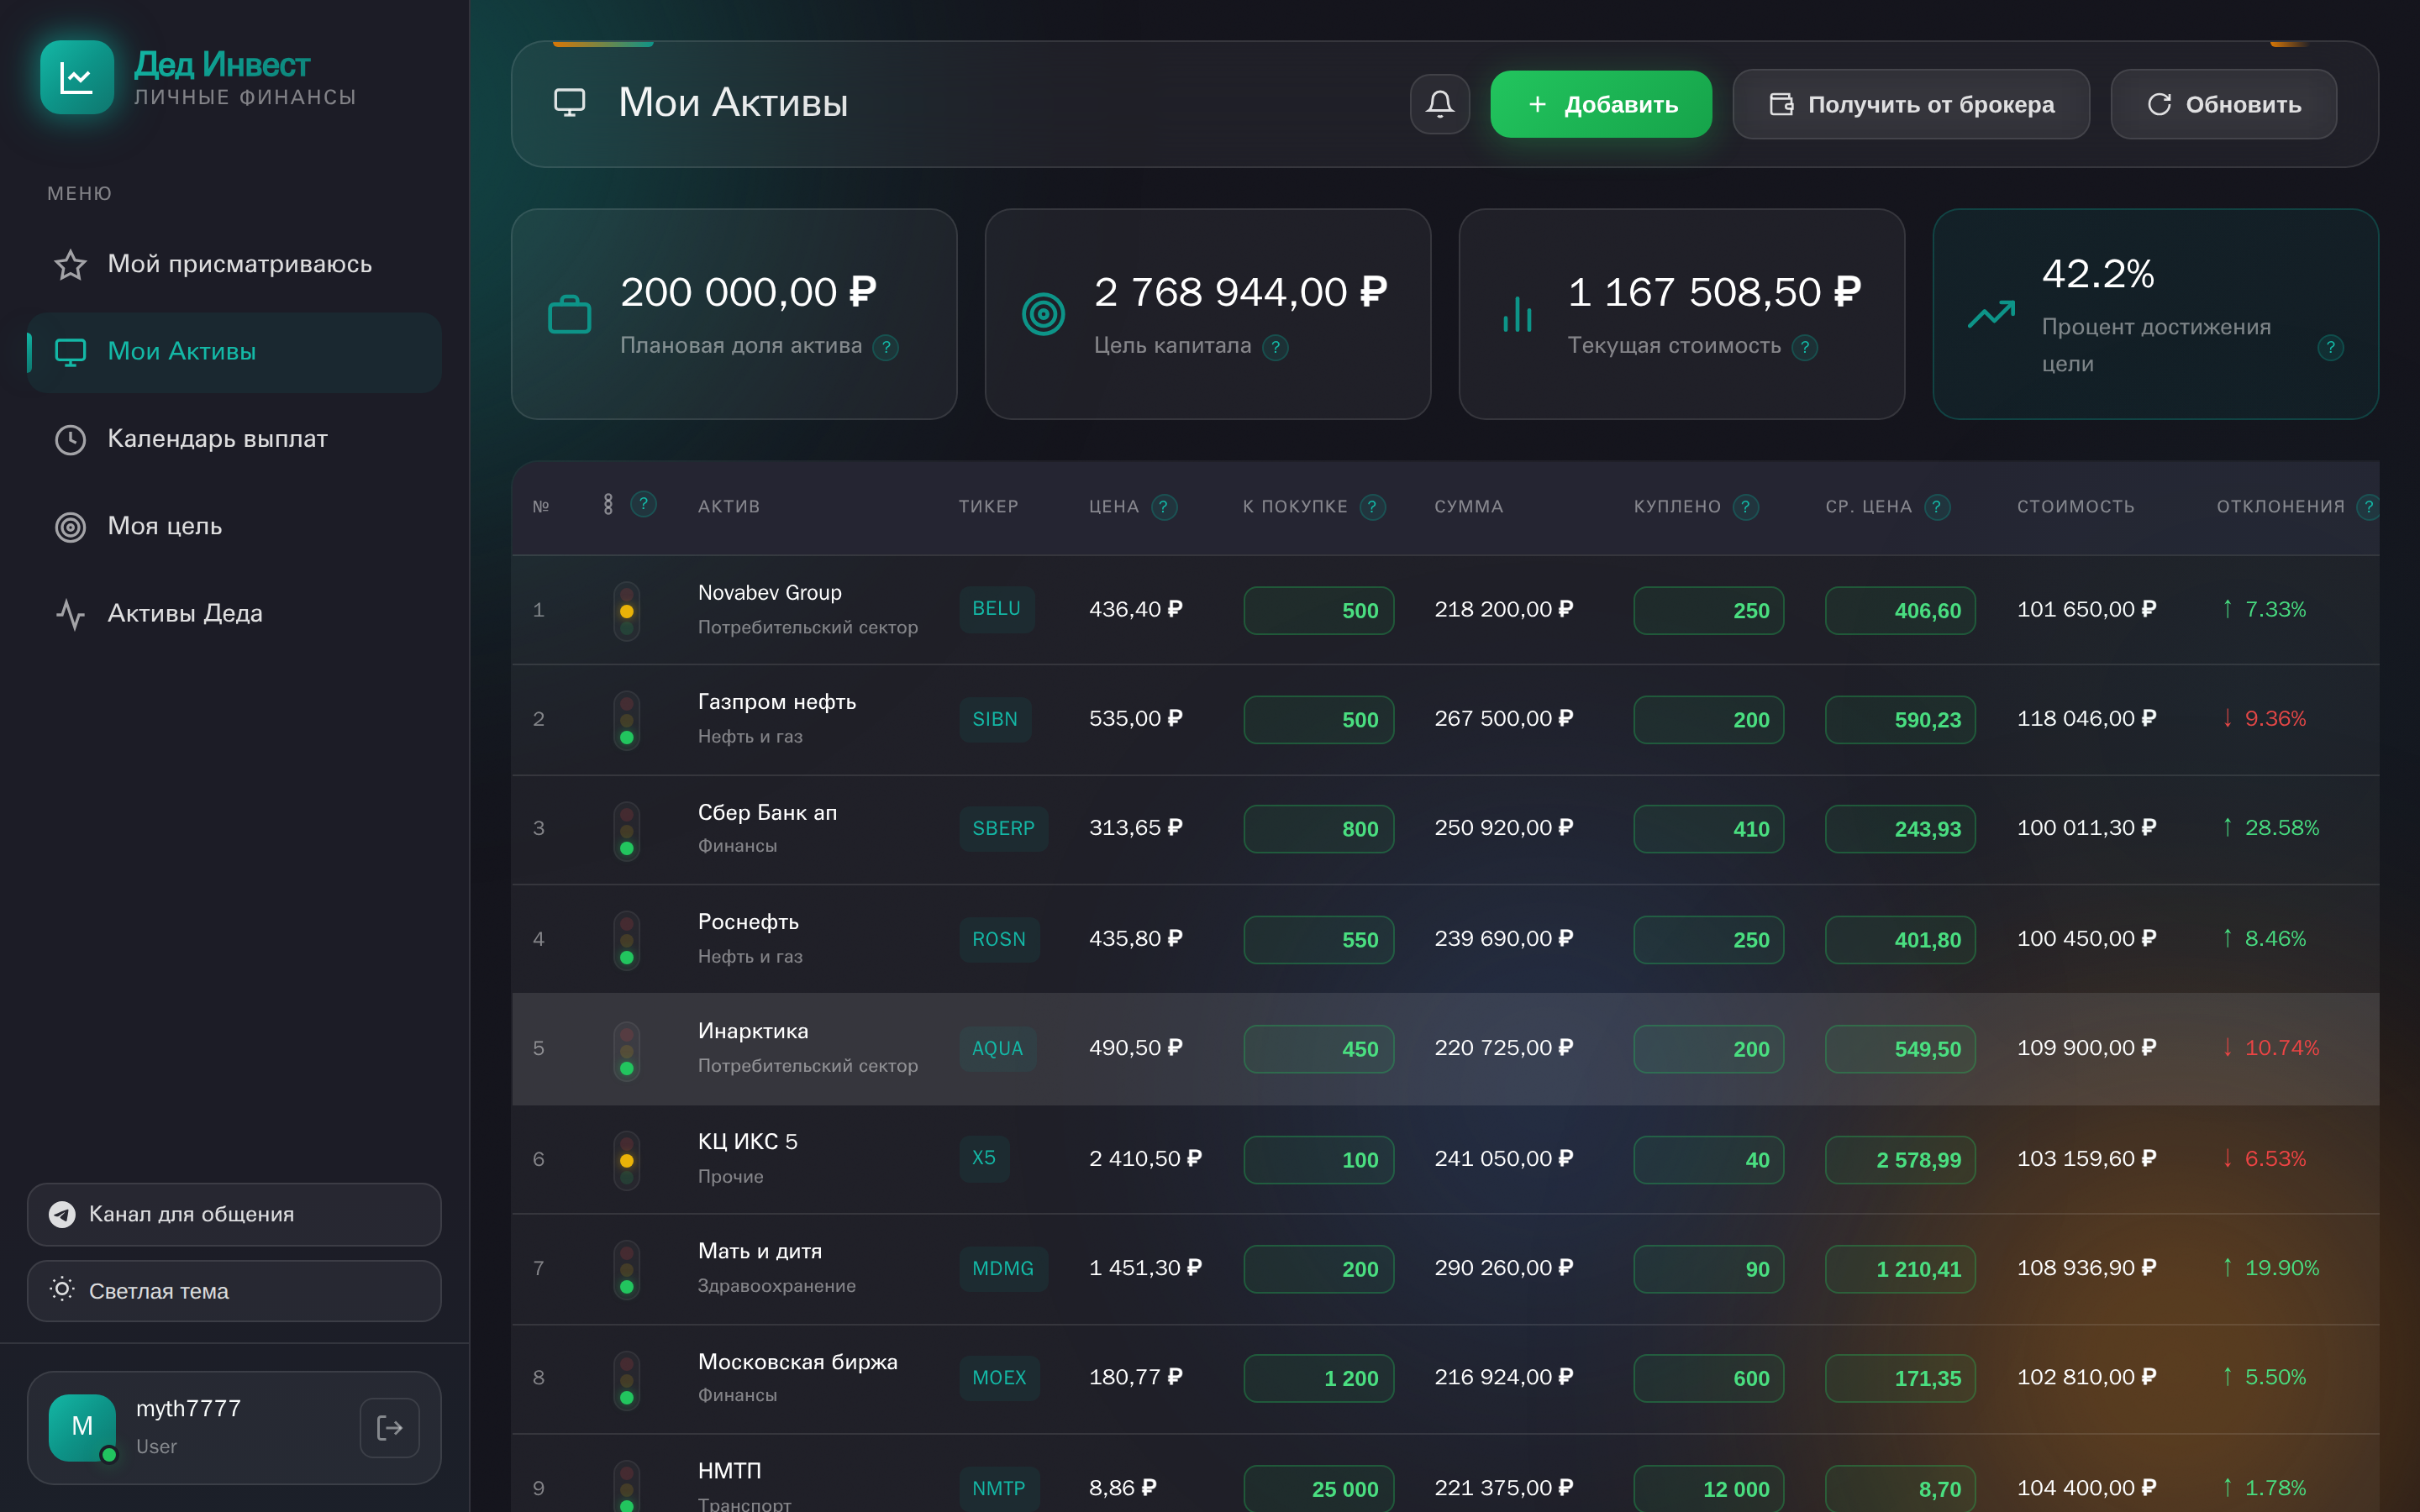Click the traffic light indicator for Novabev Group
This screenshot has height=1512, width=2420.
click(627, 609)
